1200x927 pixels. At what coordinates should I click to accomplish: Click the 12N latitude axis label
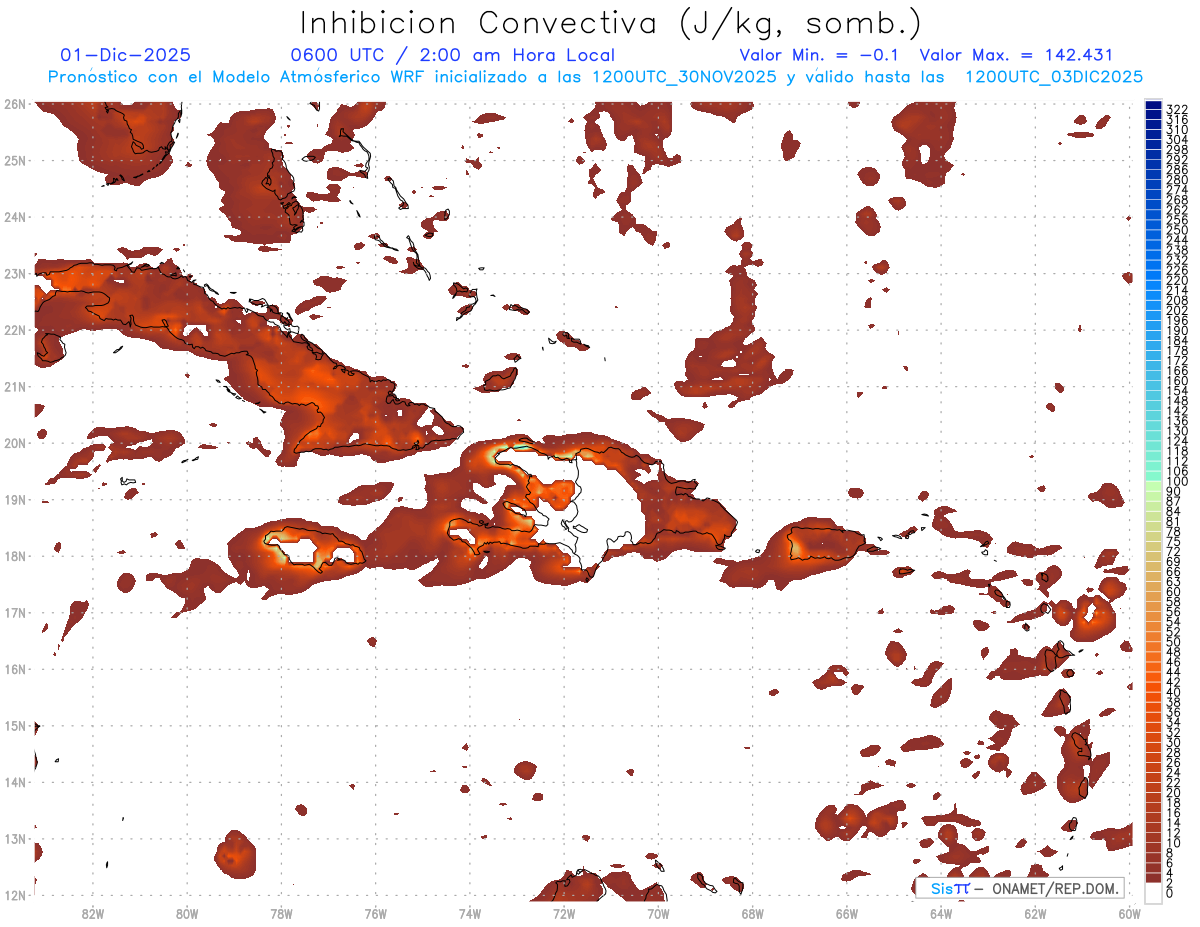click(x=14, y=895)
